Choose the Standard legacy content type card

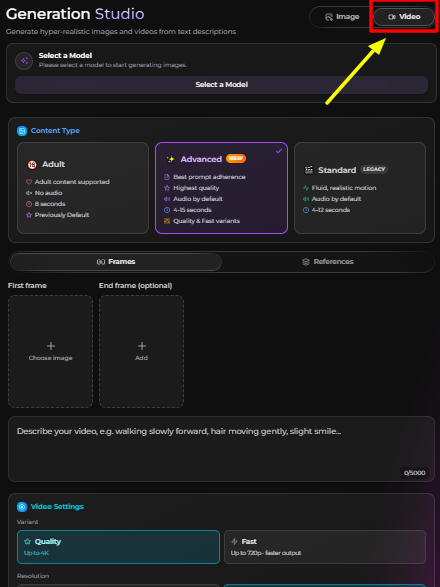pyautogui.click(x=360, y=188)
